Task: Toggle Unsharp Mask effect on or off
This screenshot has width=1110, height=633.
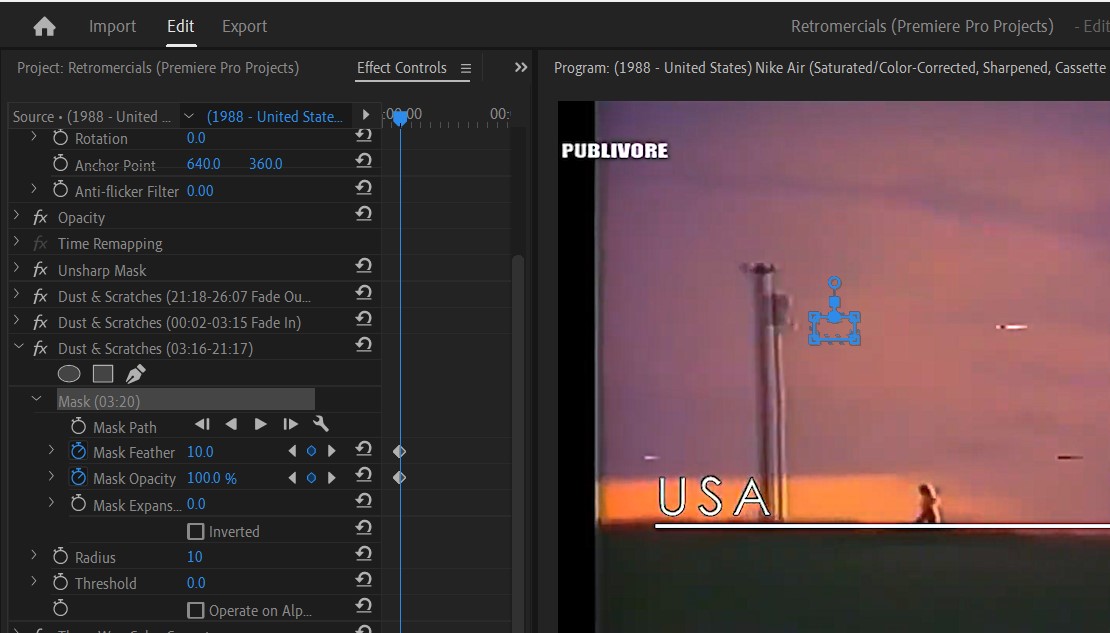Action: click(x=40, y=270)
